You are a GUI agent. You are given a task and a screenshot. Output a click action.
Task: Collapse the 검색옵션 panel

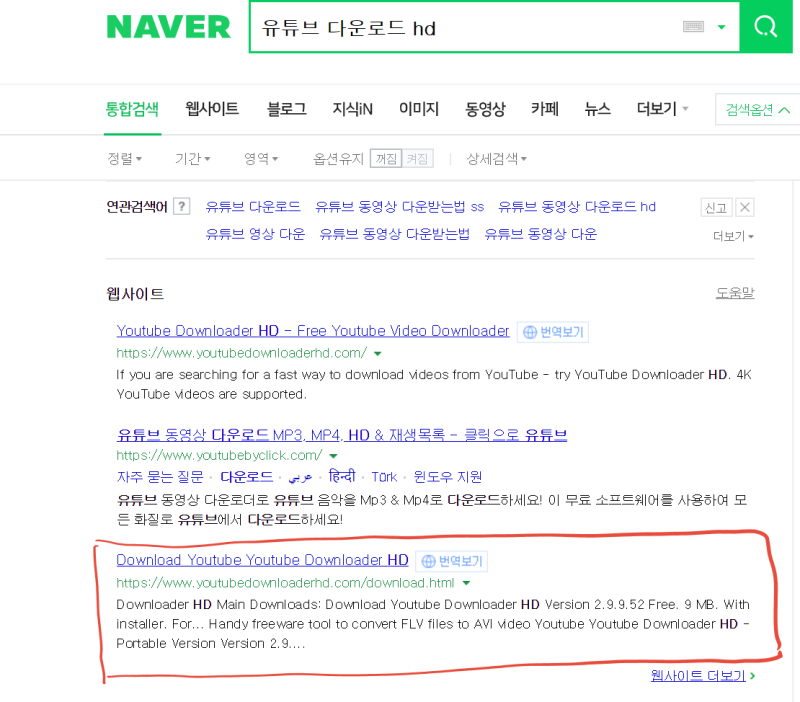pos(757,109)
